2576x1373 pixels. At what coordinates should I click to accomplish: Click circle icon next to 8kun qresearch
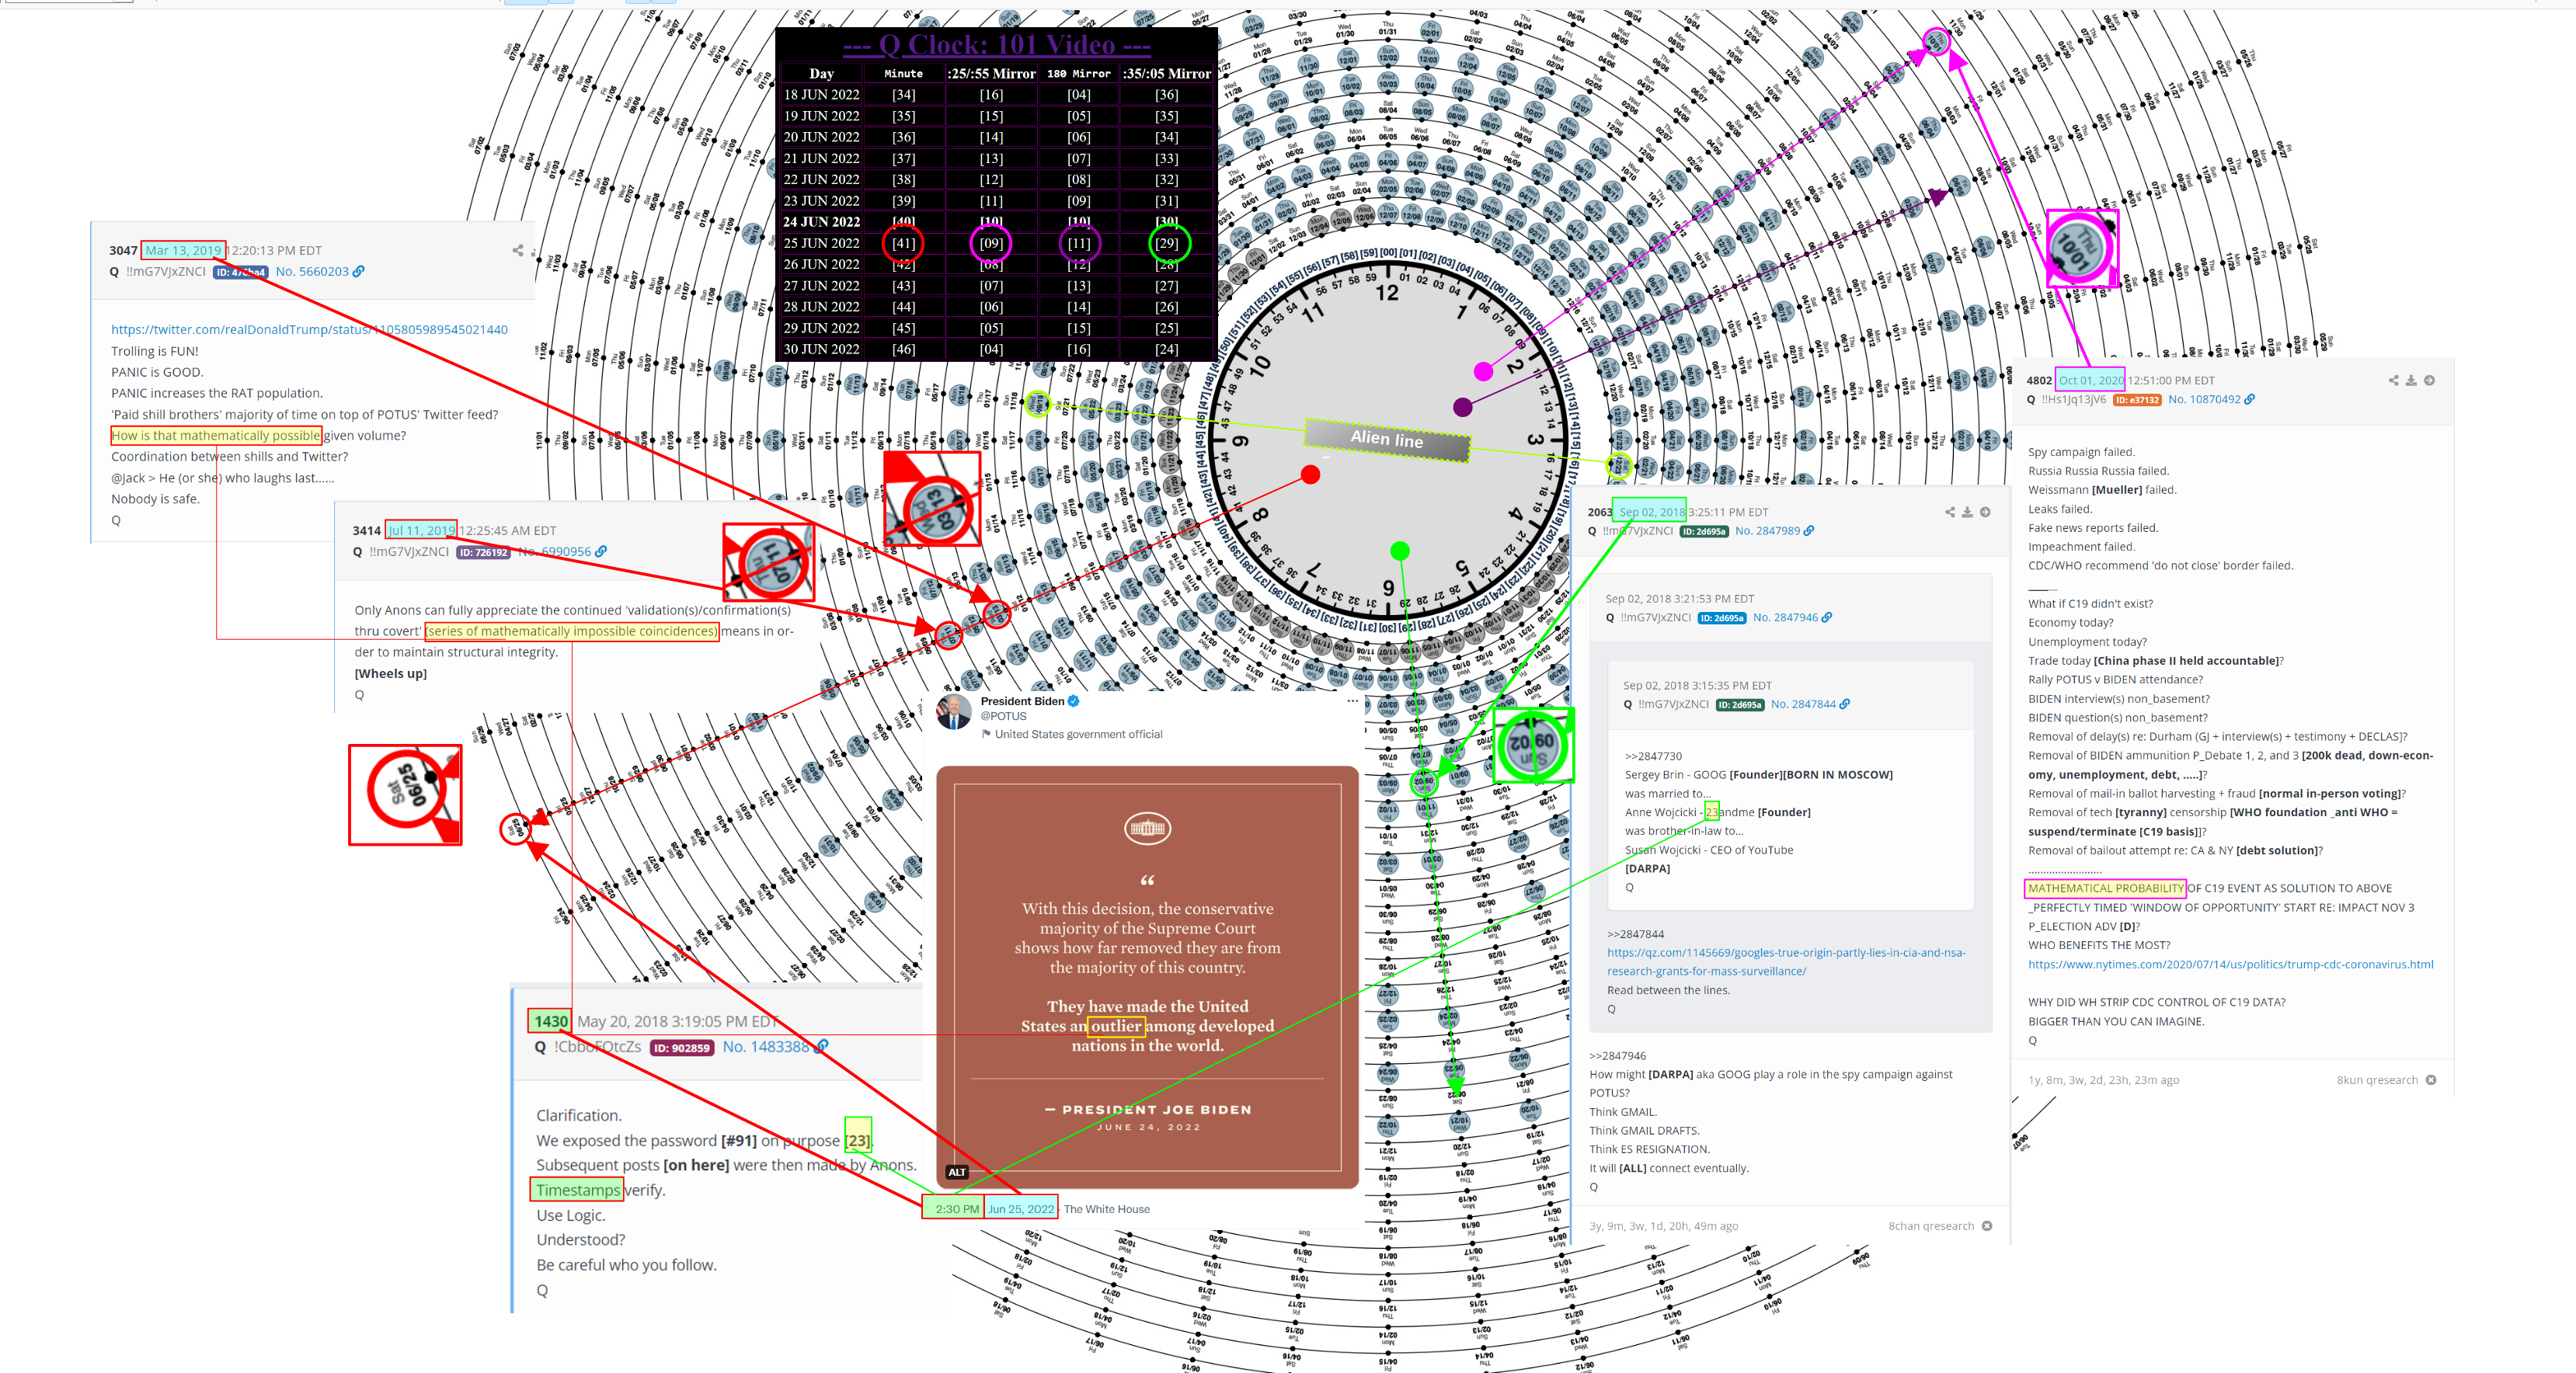pos(2431,1081)
